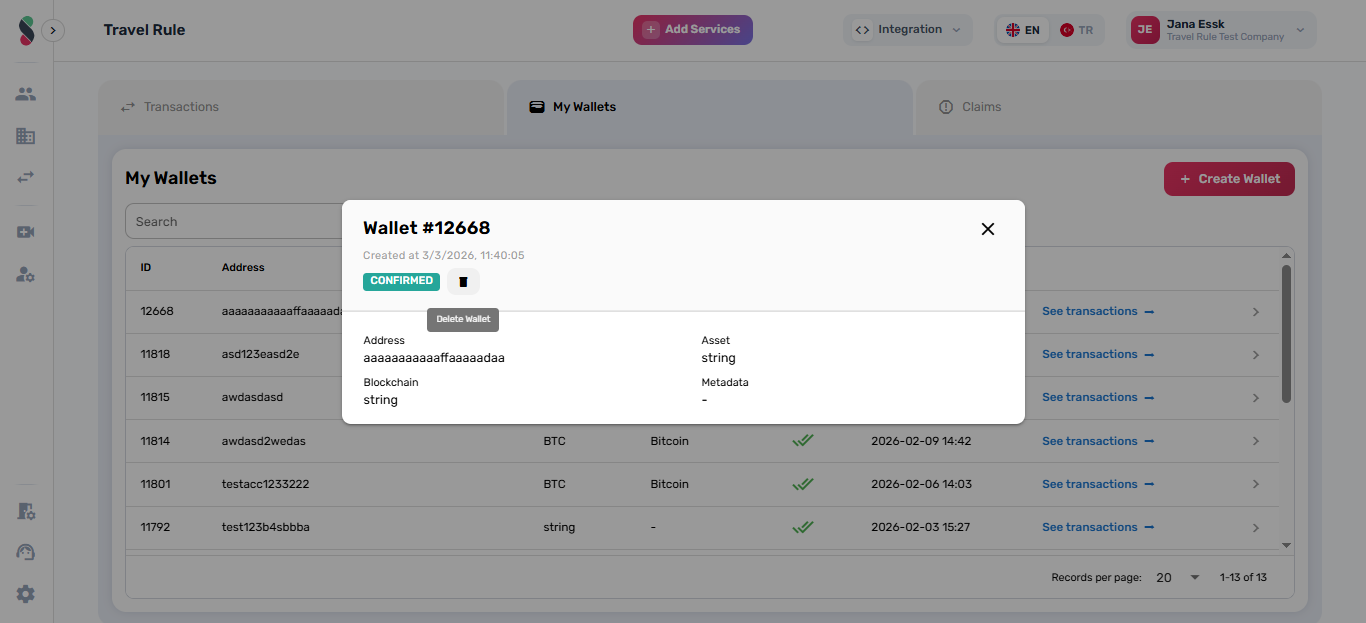See transactions for wallet 11815
Viewport: 1366px width, 623px height.
pos(1098,398)
